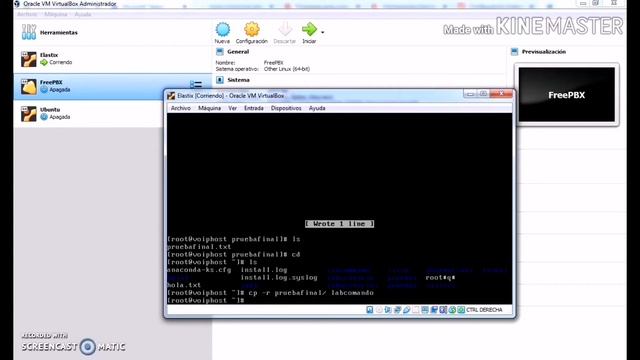The width and height of the screenshot is (640, 360).
Task: Open Ayuda menu in VirtualBox Administrador
Action: pos(83,14)
